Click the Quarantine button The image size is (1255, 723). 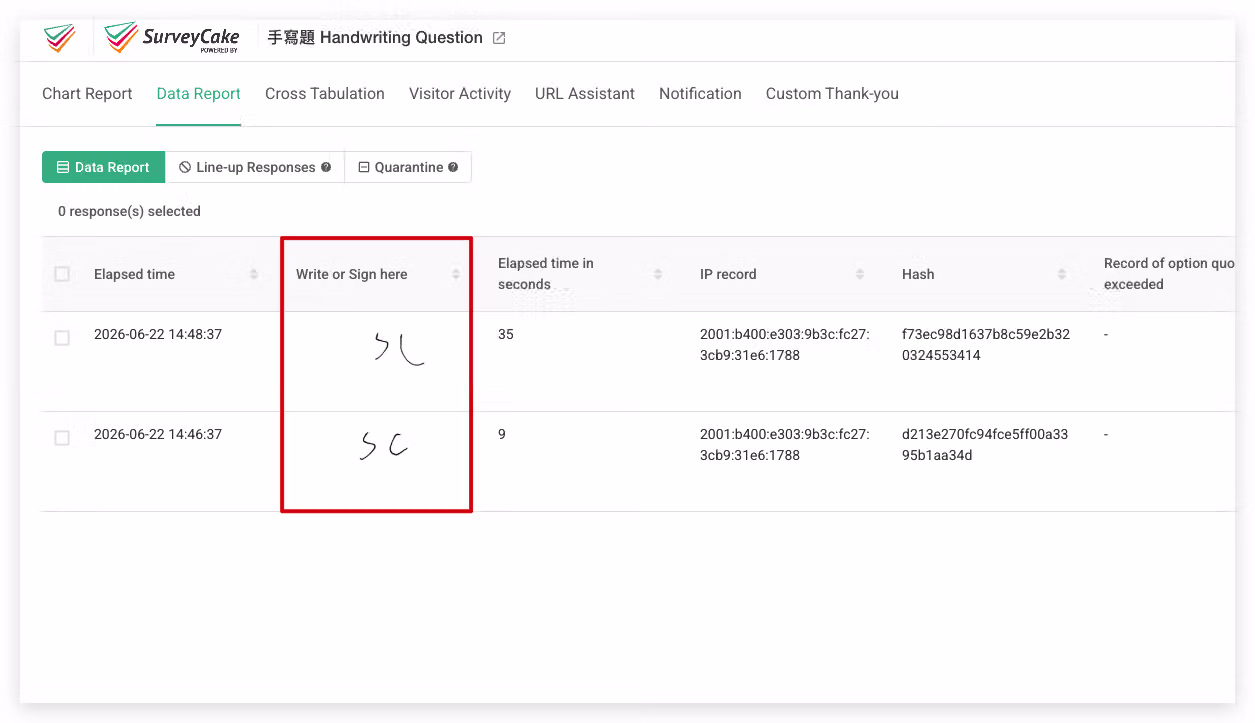click(x=408, y=167)
